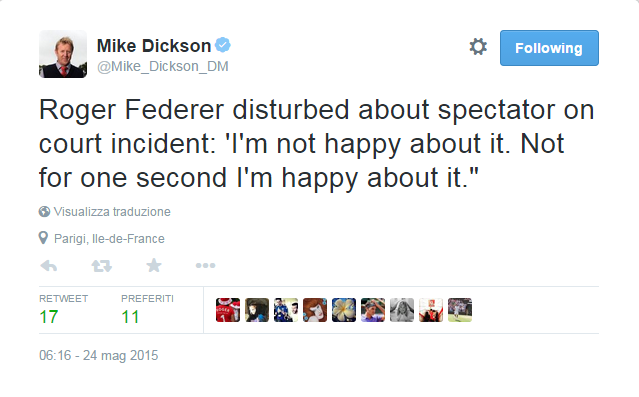Image resolution: width=639 pixels, height=397 pixels.
Task: View the 11 preferiti list
Action: tap(147, 311)
